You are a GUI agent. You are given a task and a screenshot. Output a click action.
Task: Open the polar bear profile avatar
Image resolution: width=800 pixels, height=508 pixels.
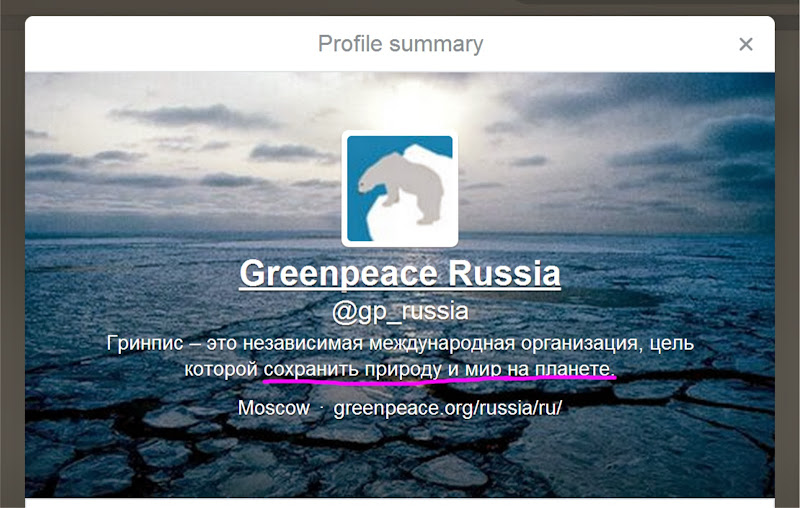399,188
